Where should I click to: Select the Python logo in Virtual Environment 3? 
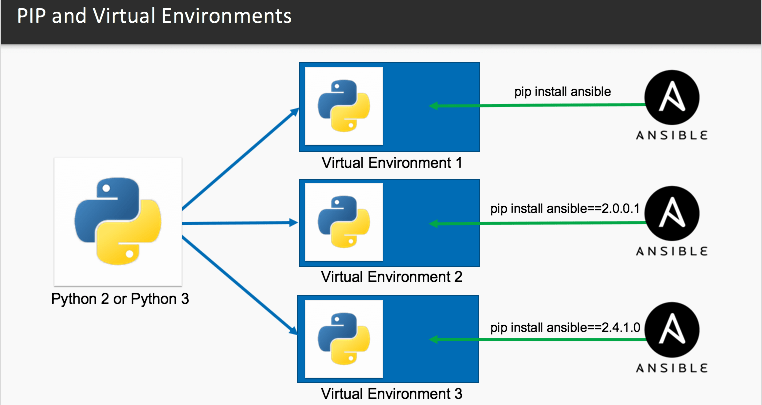point(344,339)
